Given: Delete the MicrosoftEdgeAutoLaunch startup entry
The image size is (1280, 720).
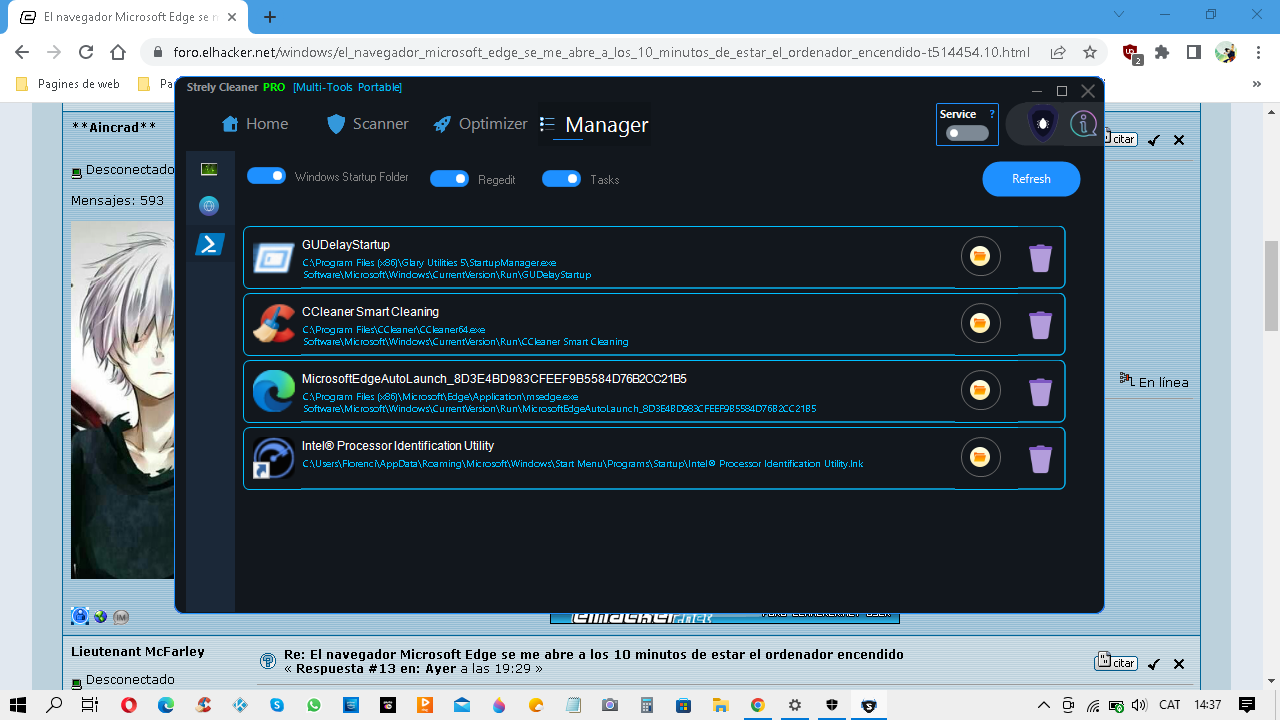Looking at the screenshot, I should point(1040,392).
